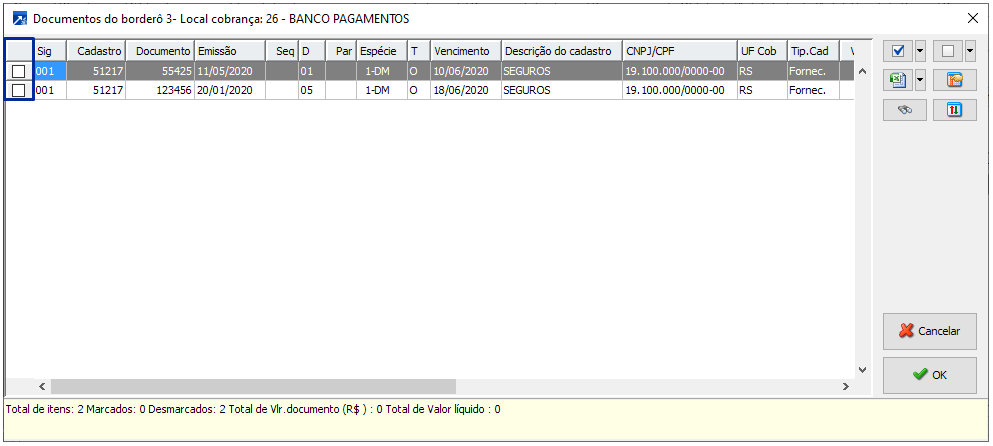Click RS in the 55425 row
993x446 pixels.
tap(762, 72)
